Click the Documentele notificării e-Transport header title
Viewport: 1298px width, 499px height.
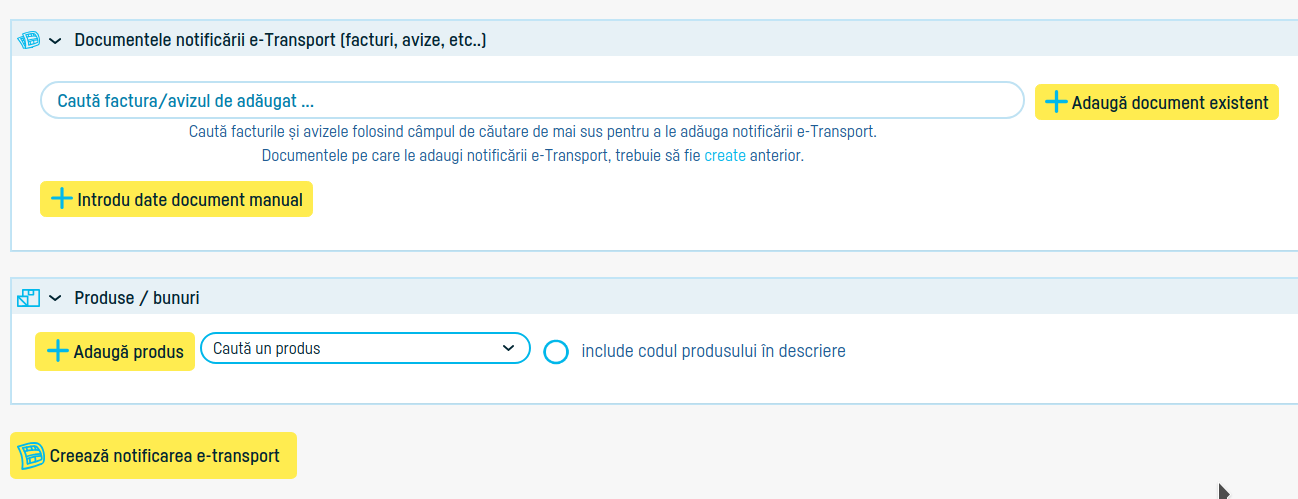click(280, 40)
